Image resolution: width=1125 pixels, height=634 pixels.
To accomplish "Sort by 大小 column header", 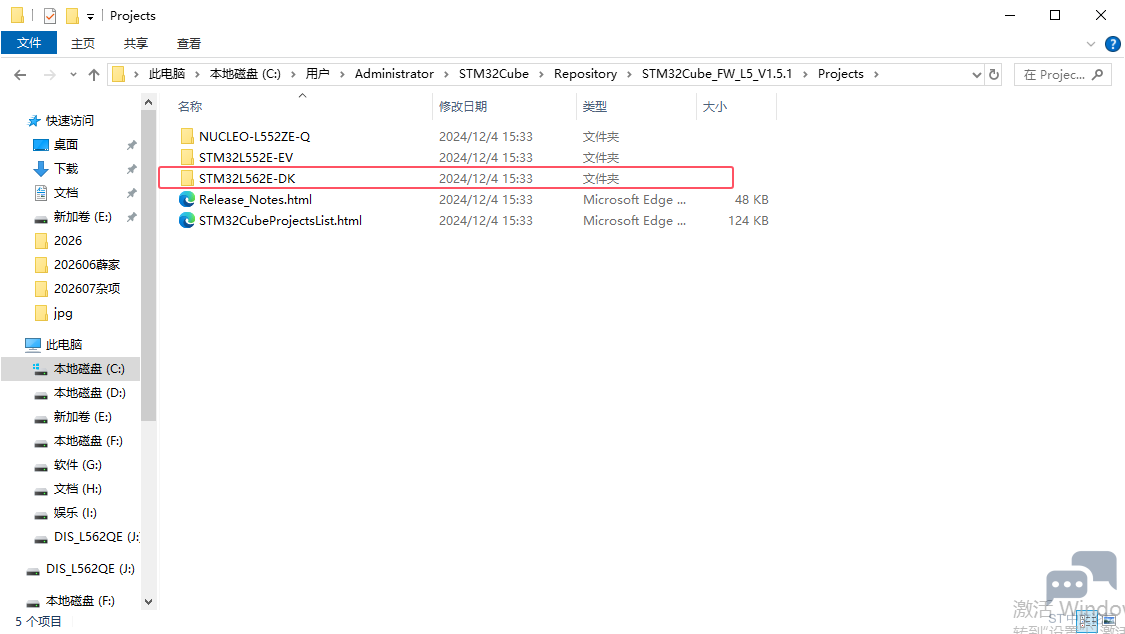I will pos(715,107).
